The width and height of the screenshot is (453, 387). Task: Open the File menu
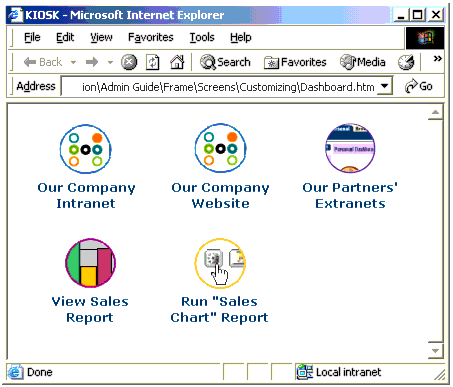[x=32, y=37]
